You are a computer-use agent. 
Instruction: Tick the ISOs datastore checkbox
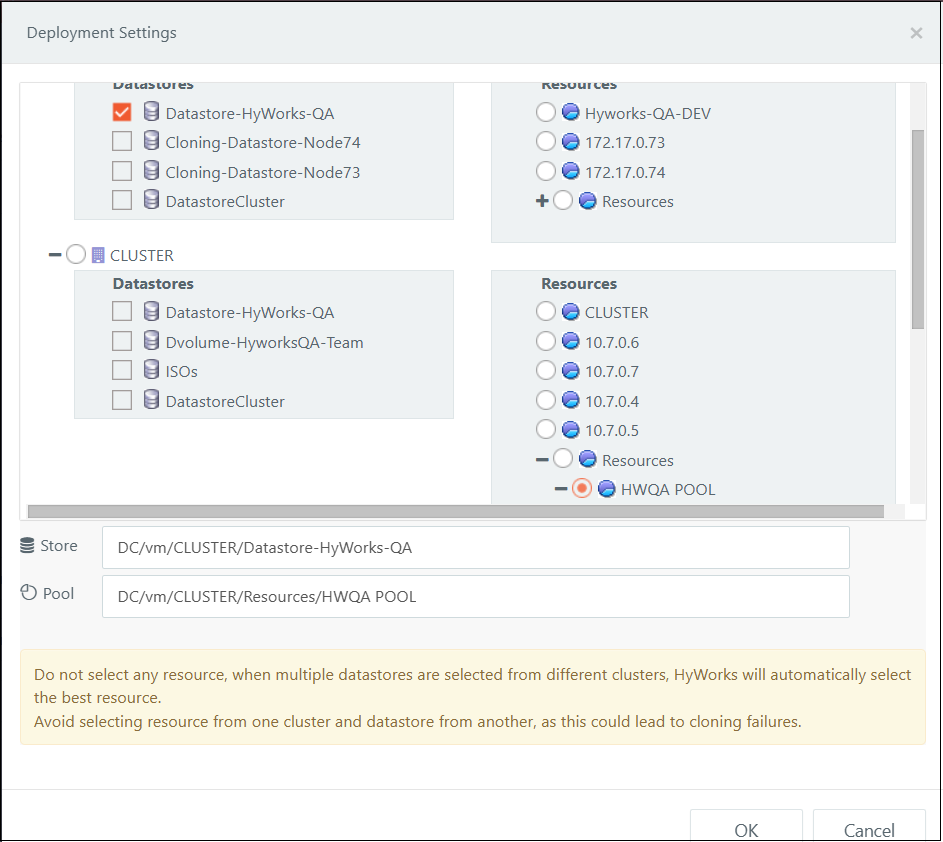pyautogui.click(x=122, y=370)
